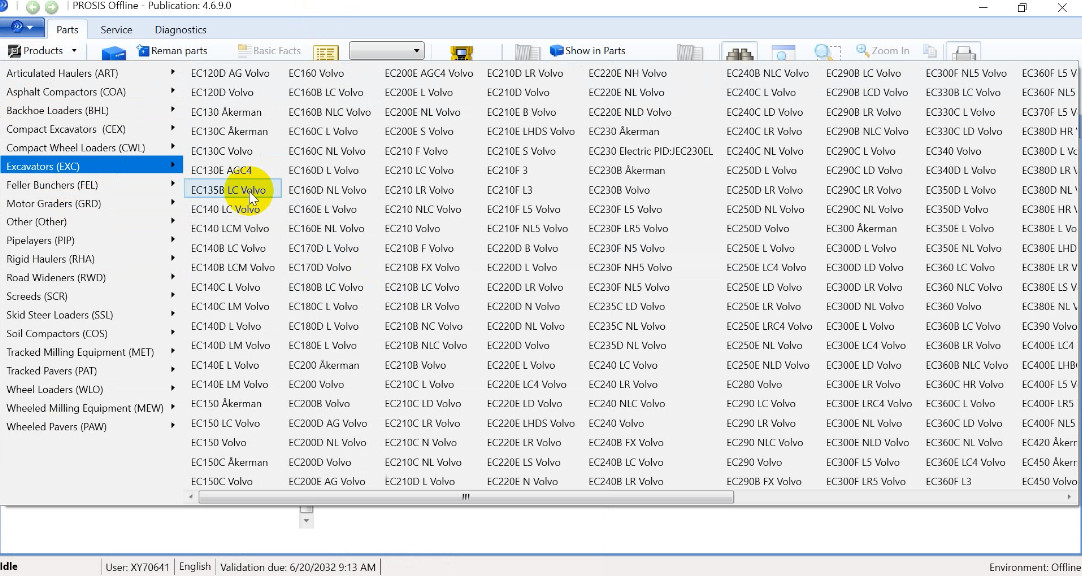This screenshot has height=576, width=1082.
Task: Choose model EC150C Åkerman
Action: [229, 462]
